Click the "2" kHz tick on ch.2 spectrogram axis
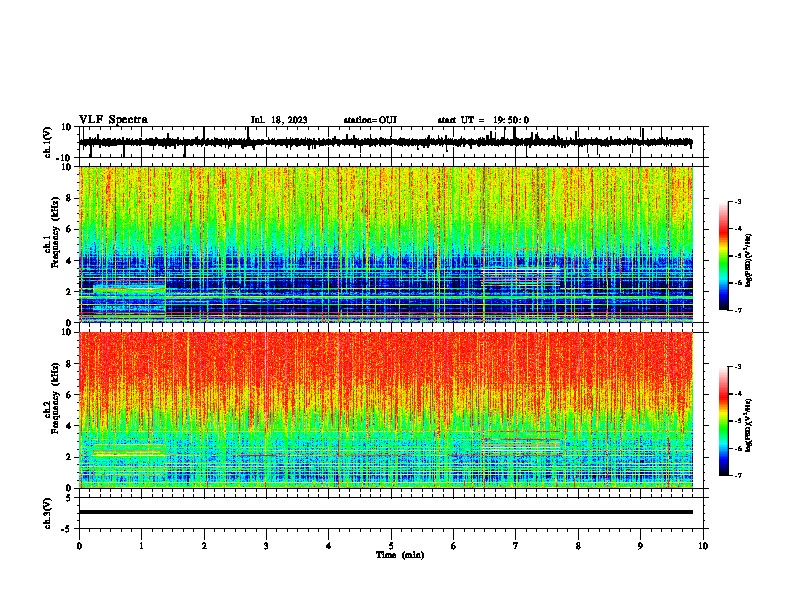The image size is (792, 612). [69, 457]
